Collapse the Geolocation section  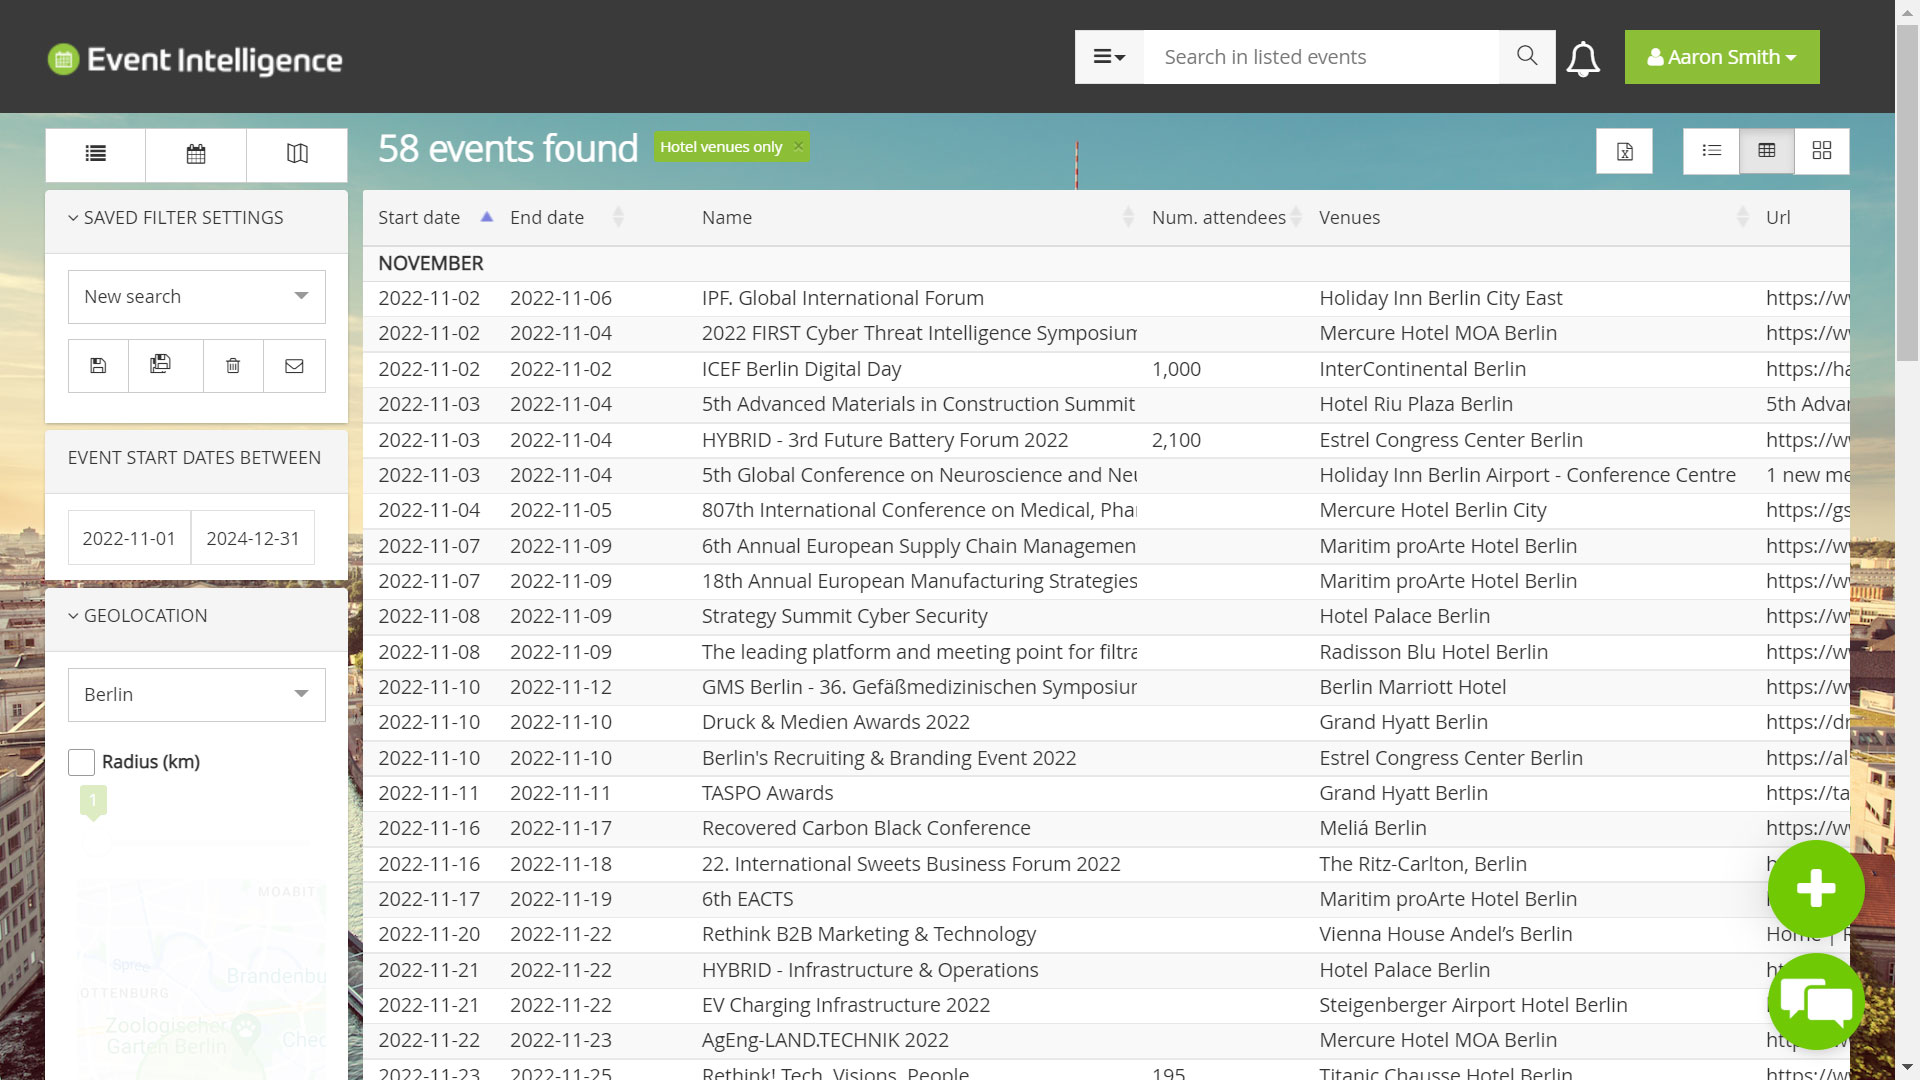pos(138,616)
